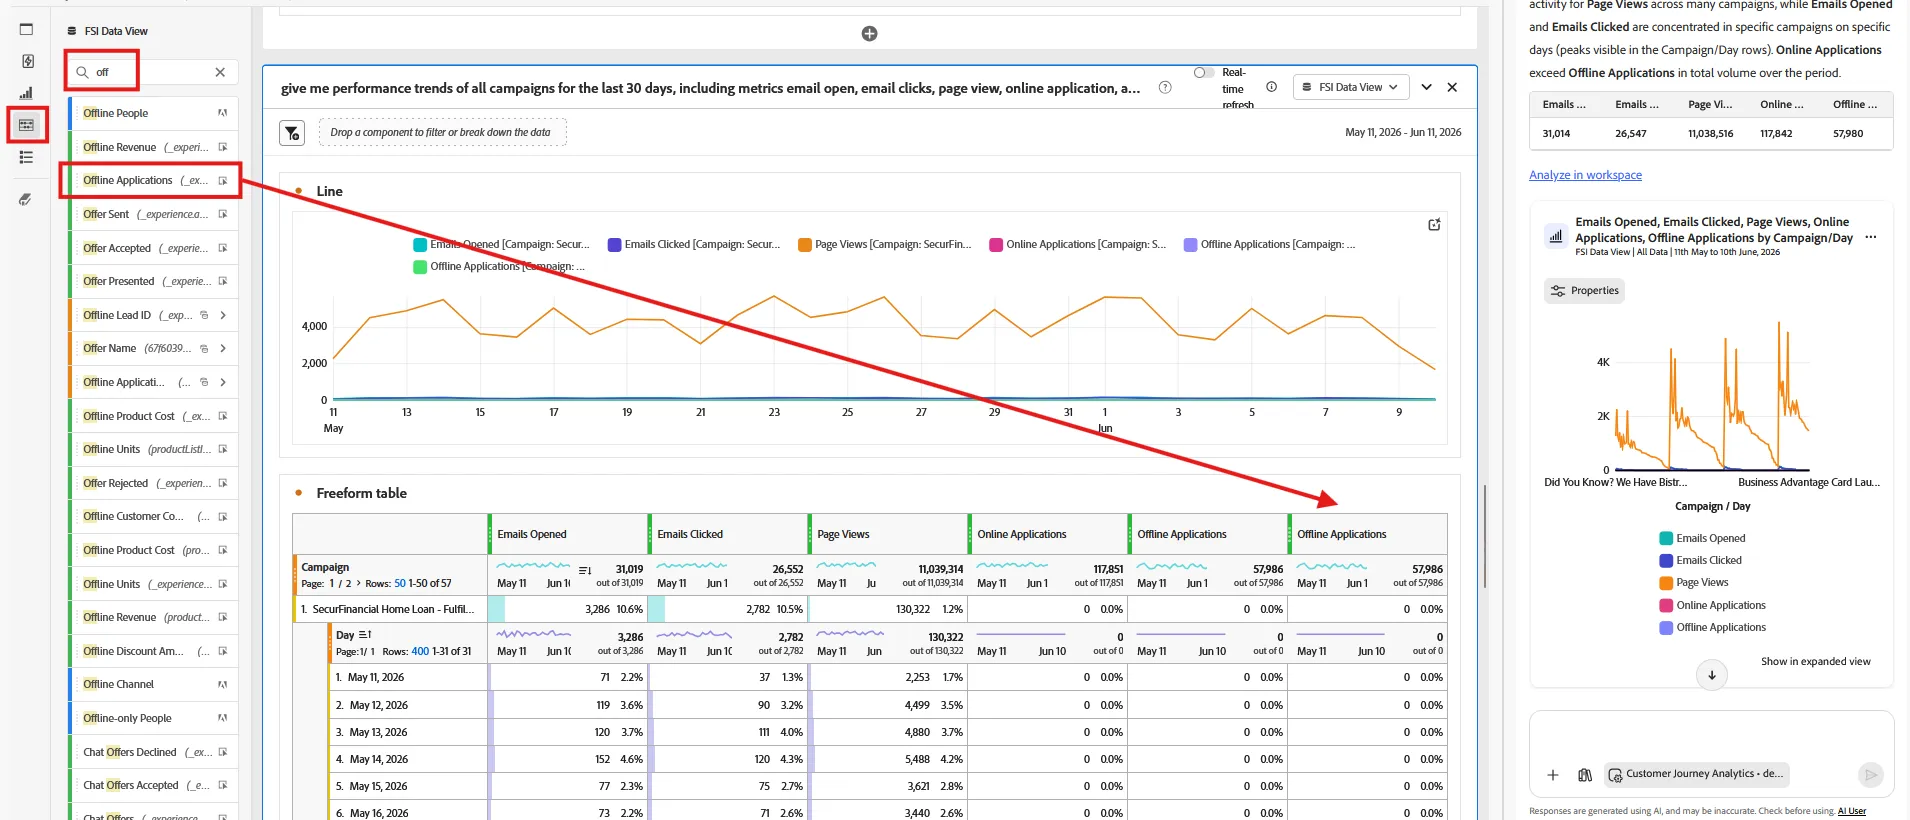Open the date range May 11 - Jun 11, 2026

[x=1403, y=132]
